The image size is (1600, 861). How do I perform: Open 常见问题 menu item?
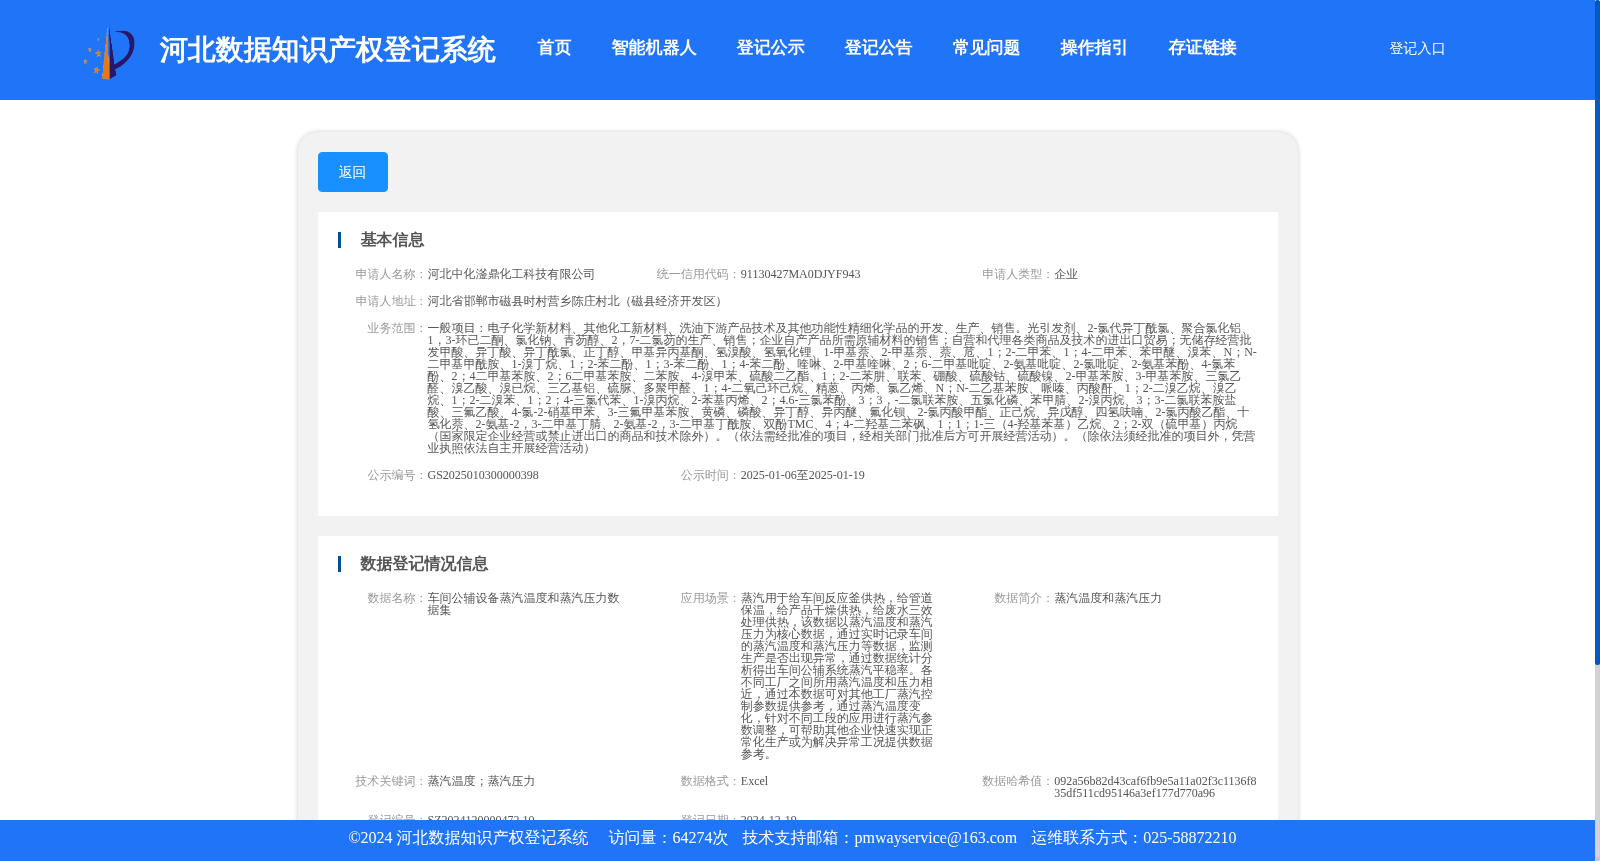coord(986,48)
